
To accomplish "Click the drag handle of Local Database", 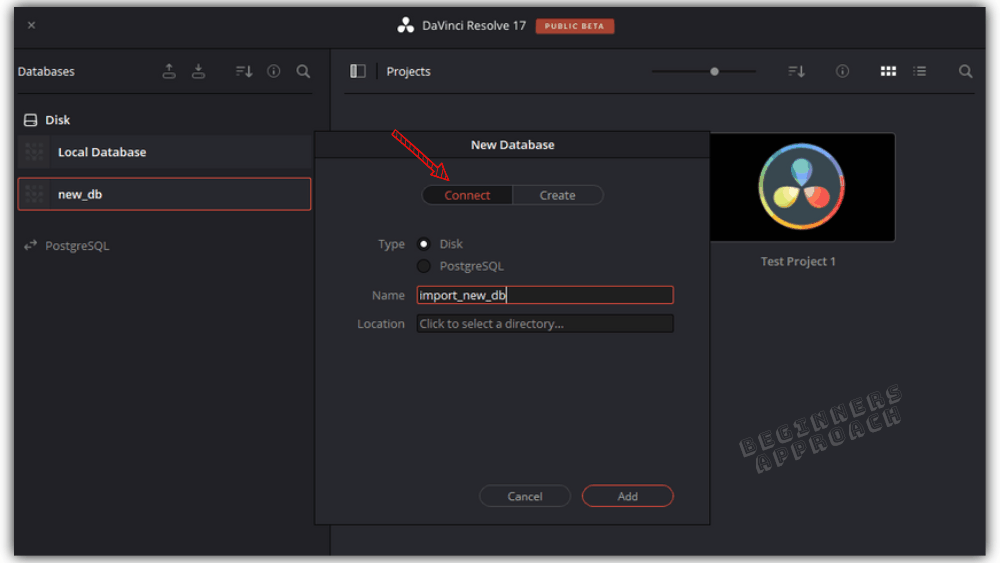I will click(34, 152).
